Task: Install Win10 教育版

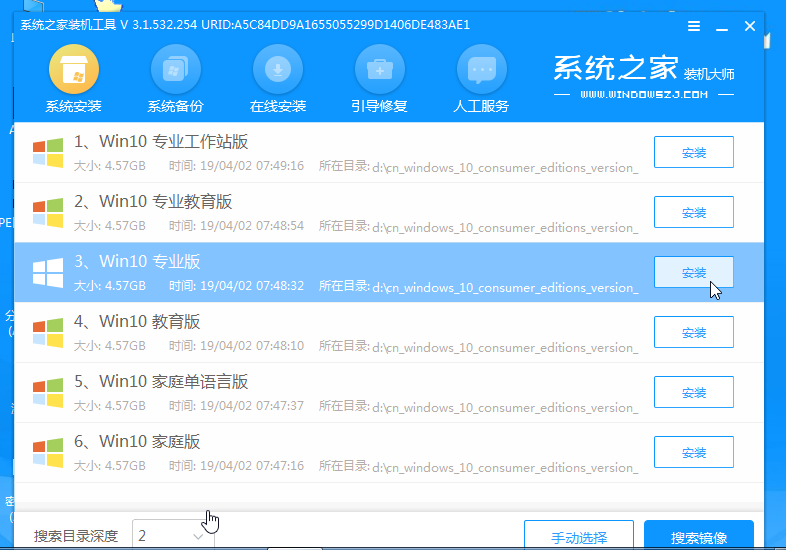Action: (x=693, y=332)
